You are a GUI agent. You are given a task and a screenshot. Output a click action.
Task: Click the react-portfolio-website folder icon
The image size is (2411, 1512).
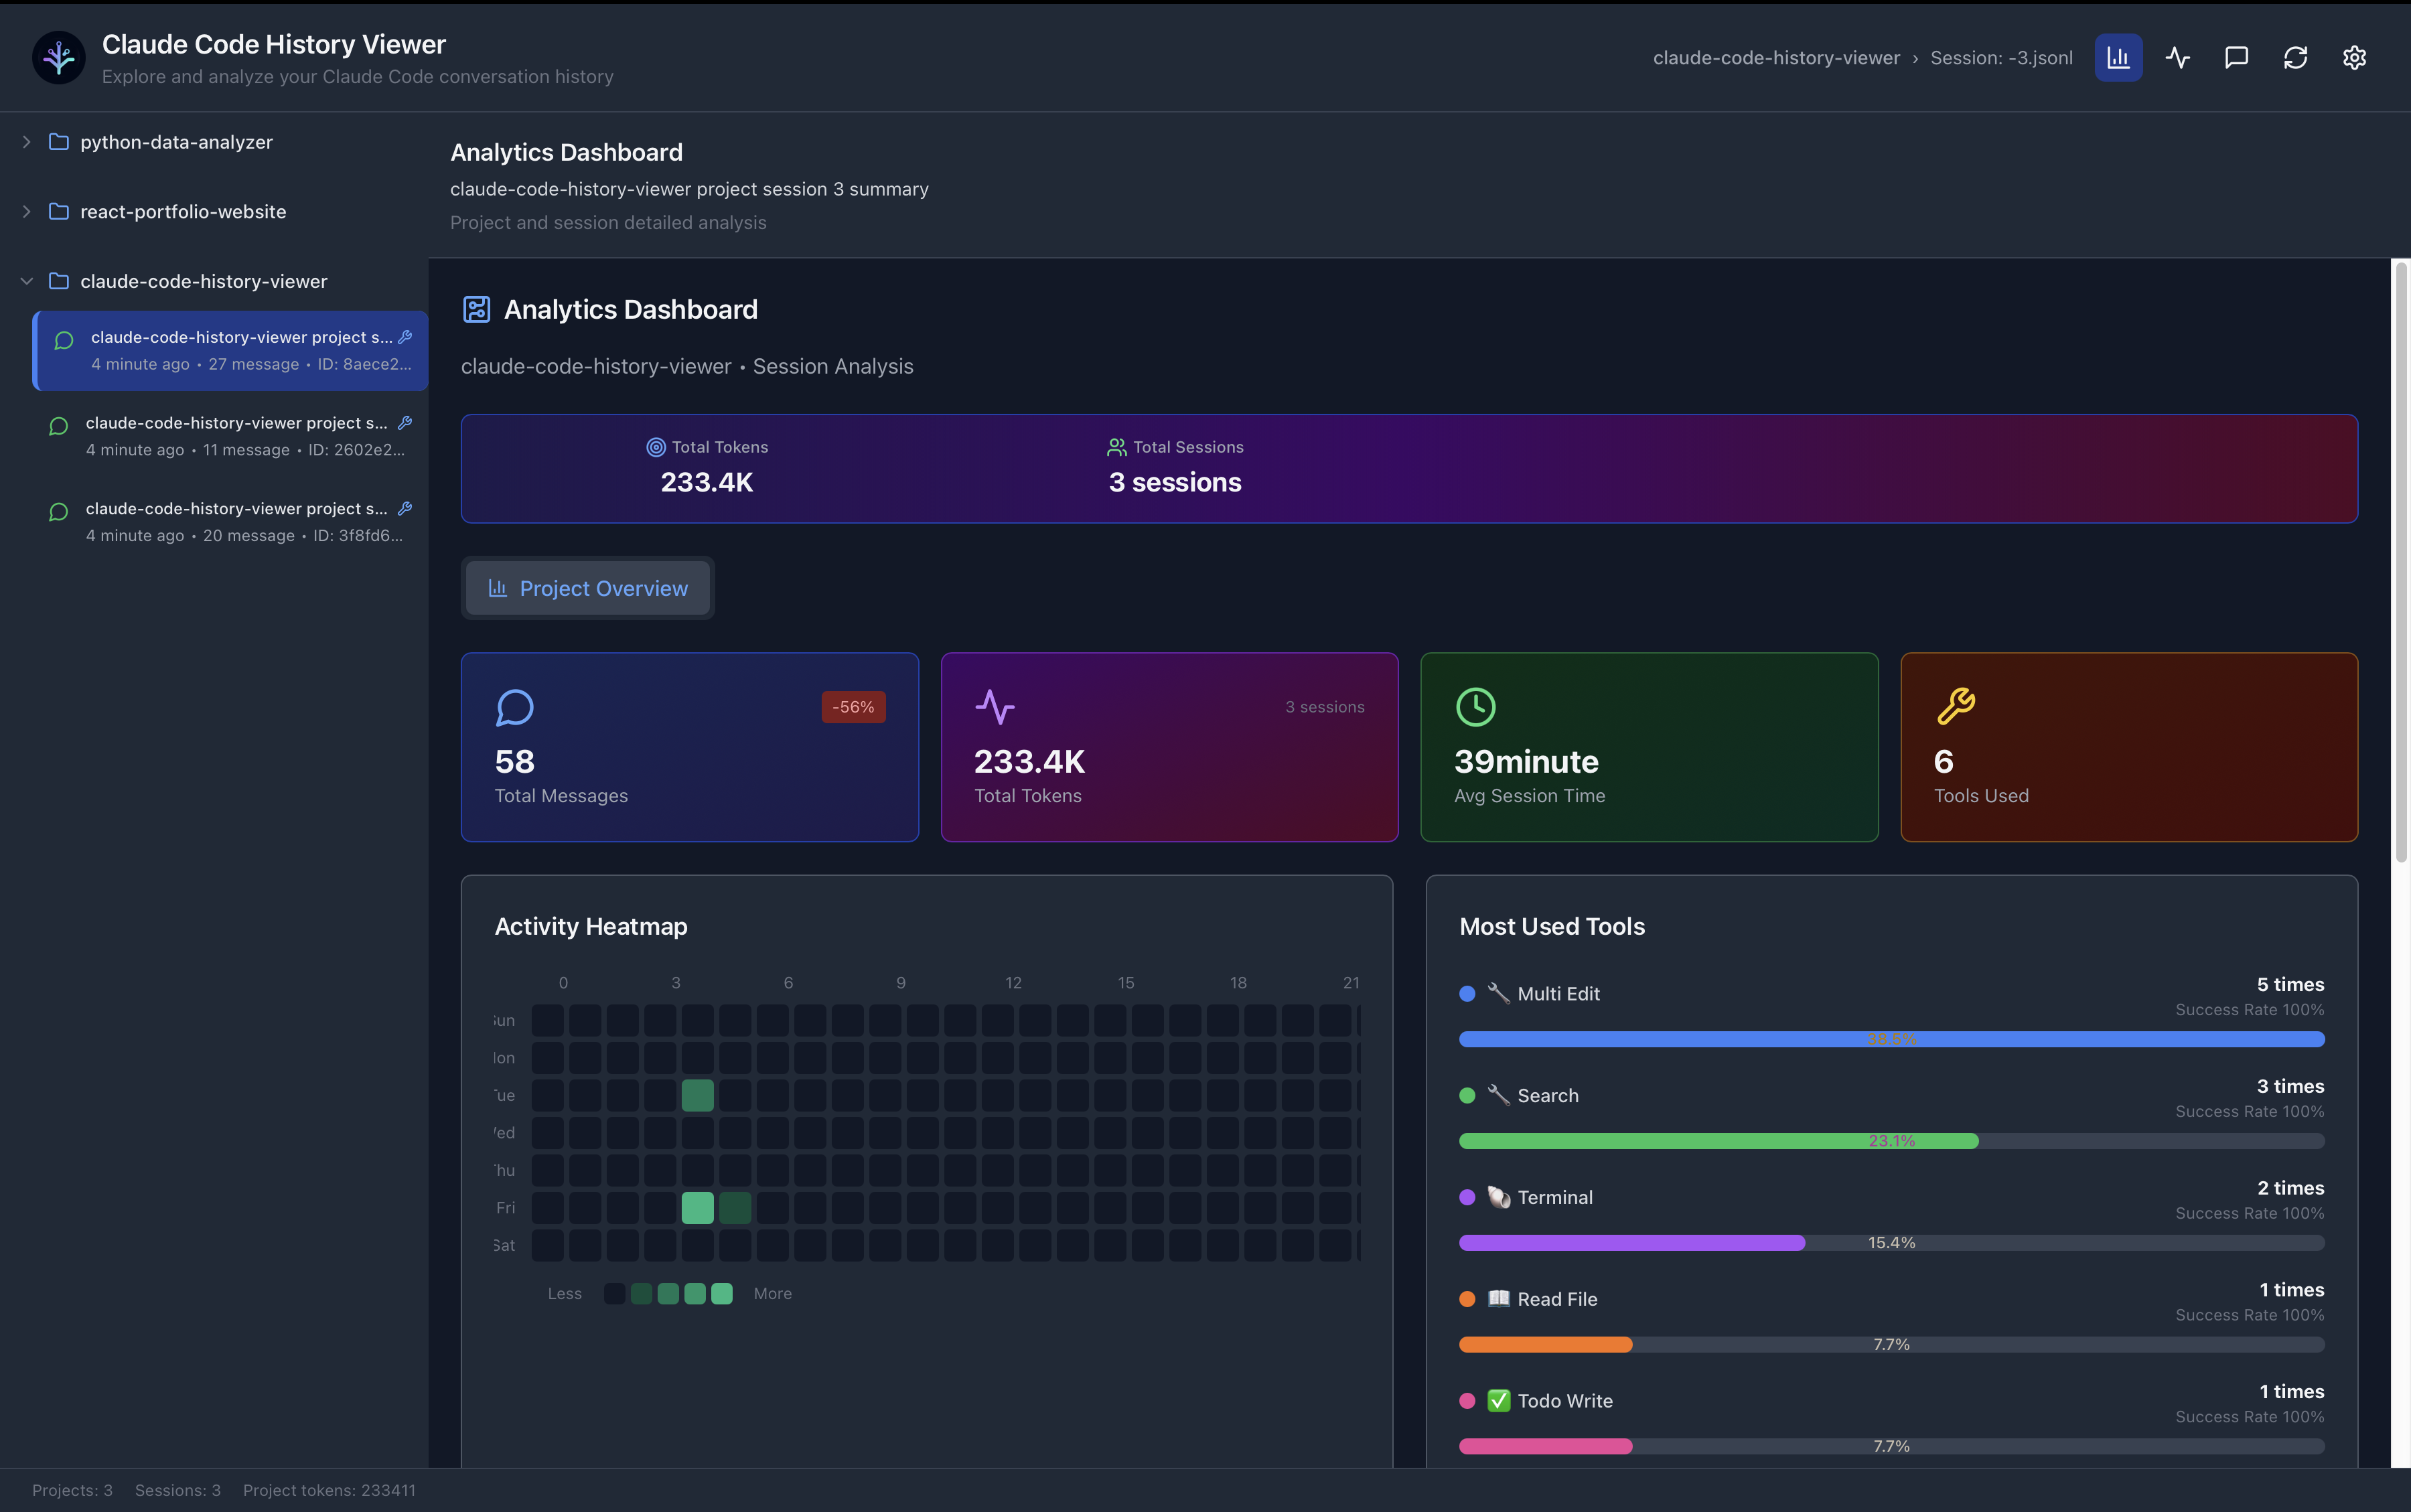(59, 212)
